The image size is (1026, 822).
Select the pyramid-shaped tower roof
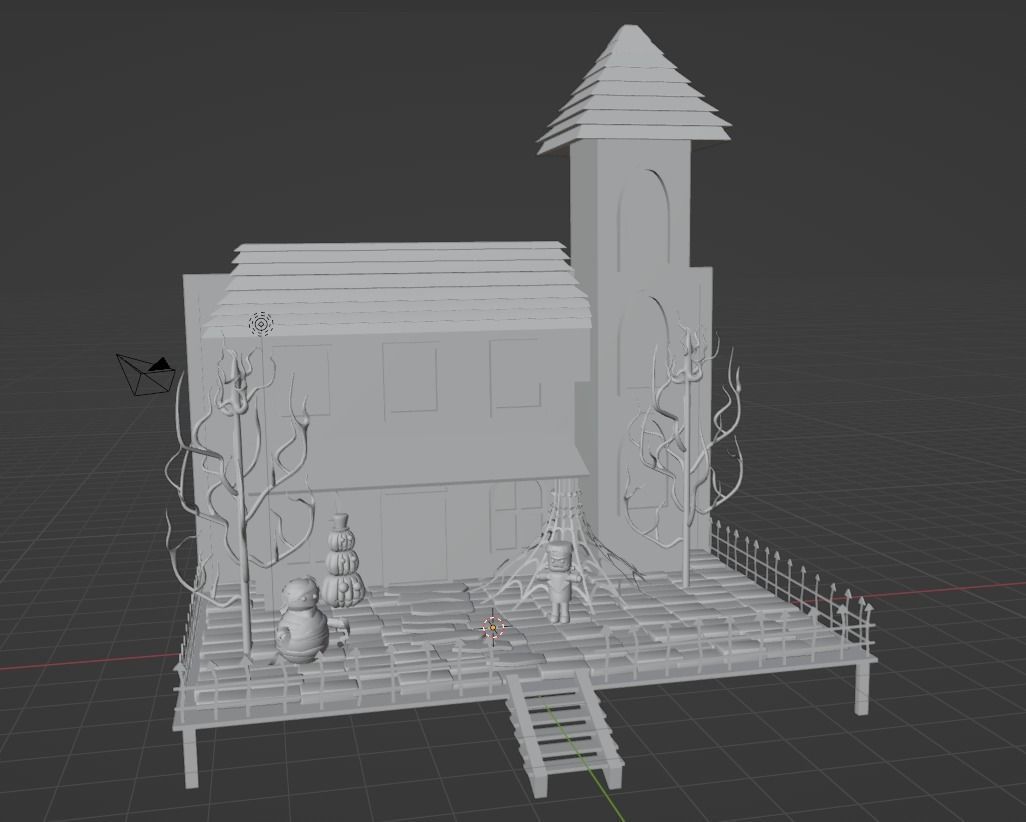tap(633, 90)
